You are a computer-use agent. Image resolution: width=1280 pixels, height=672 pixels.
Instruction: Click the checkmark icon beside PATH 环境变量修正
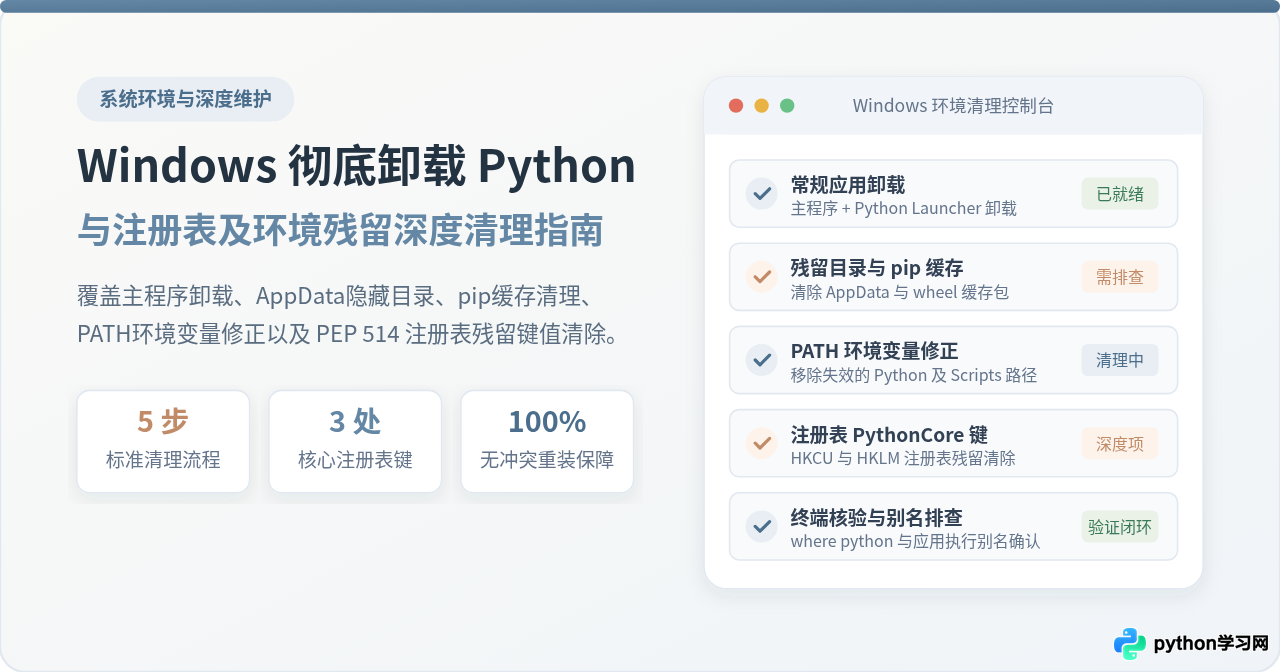pos(762,359)
